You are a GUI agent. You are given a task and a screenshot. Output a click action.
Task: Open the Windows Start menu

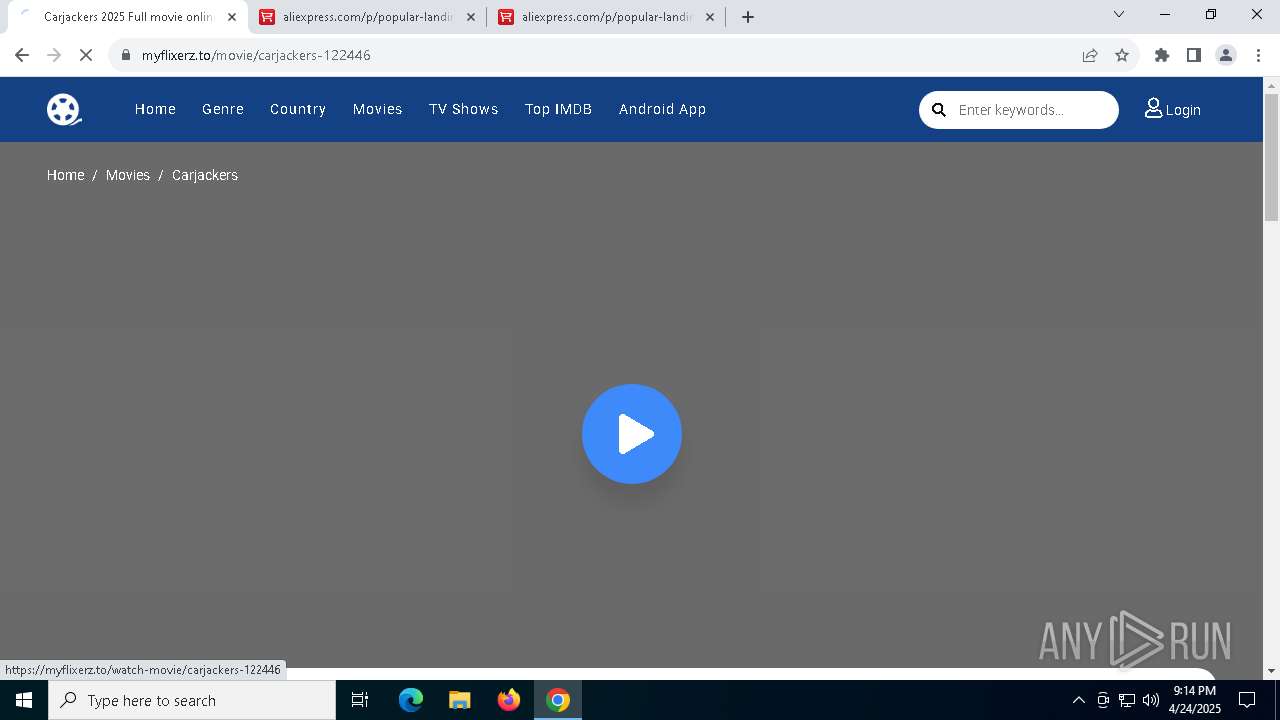(x=24, y=700)
